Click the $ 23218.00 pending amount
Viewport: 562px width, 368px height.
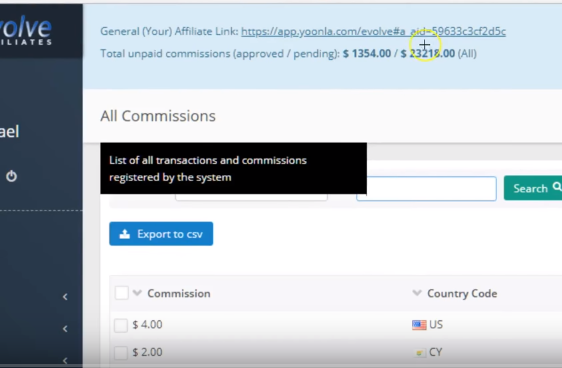tap(428, 53)
